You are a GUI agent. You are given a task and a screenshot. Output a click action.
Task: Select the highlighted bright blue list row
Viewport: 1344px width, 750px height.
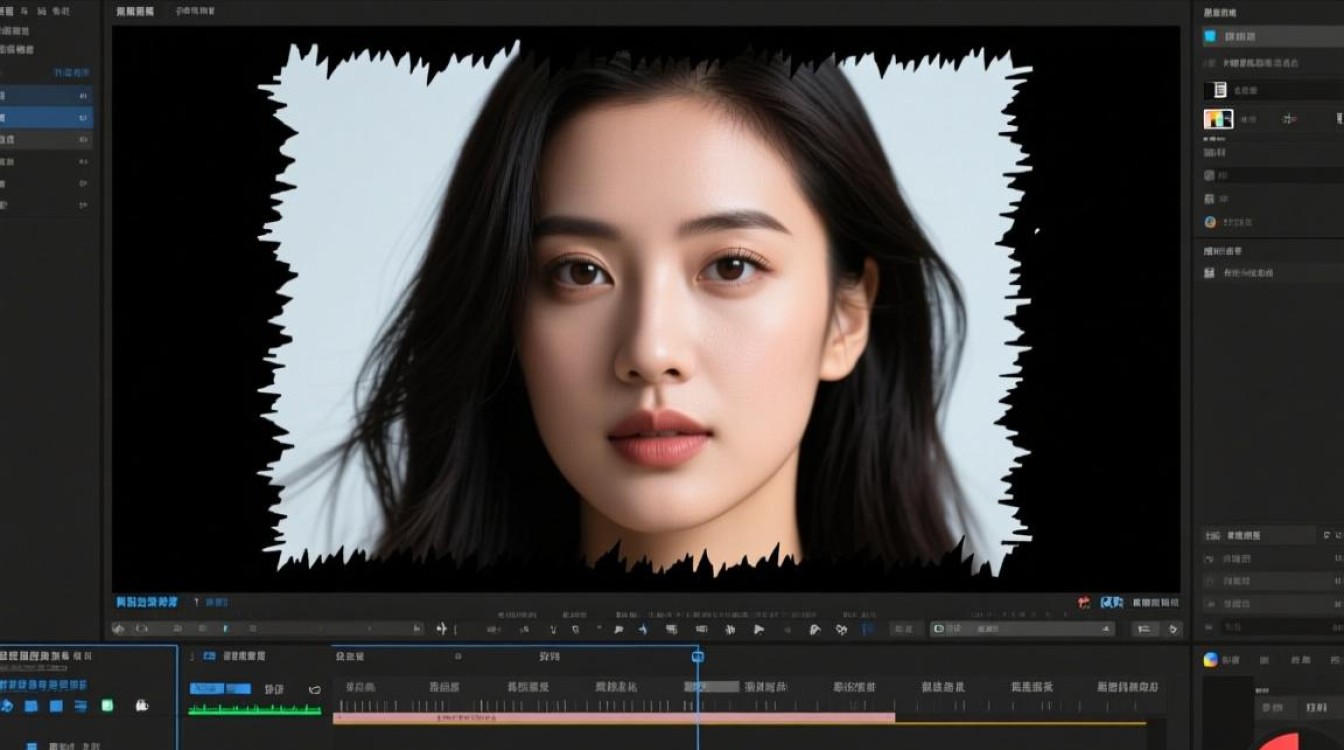point(46,117)
